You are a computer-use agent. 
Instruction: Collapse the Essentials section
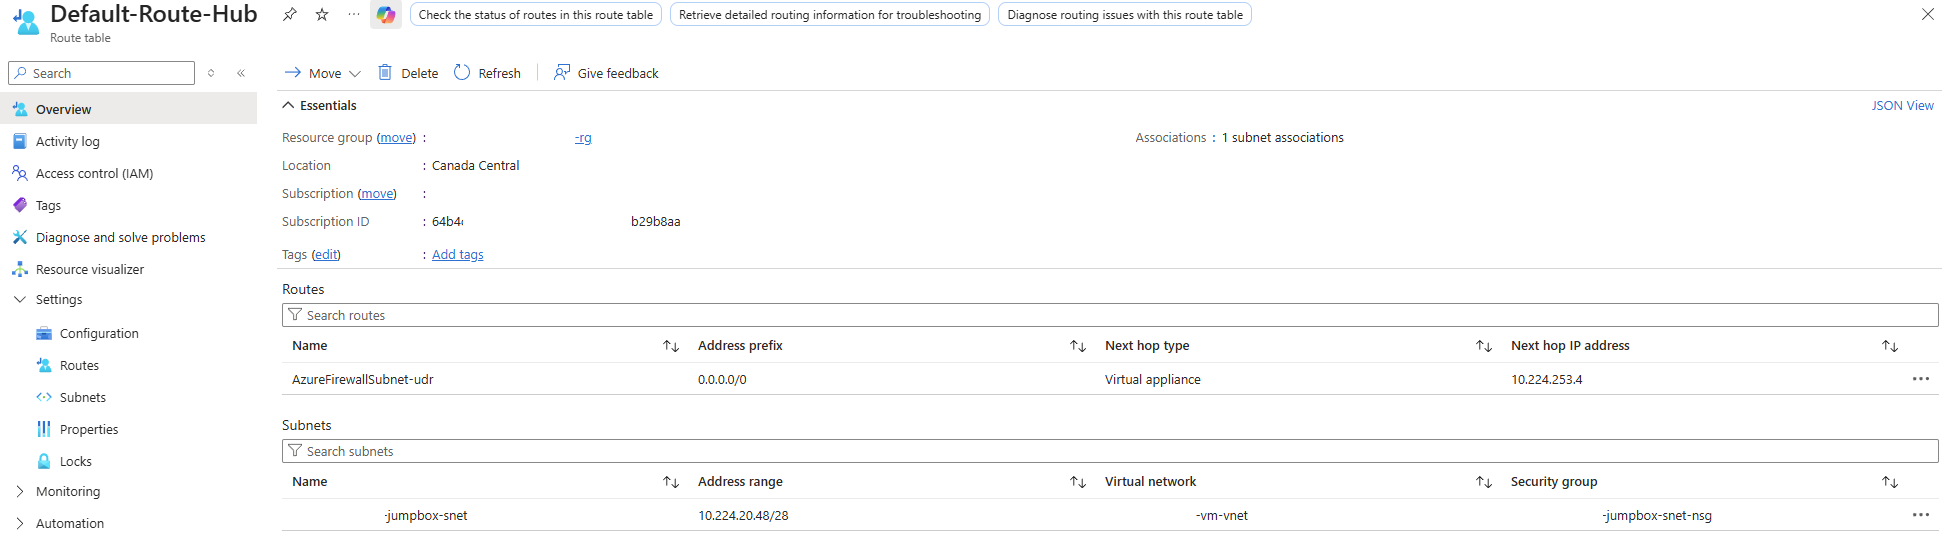289,105
